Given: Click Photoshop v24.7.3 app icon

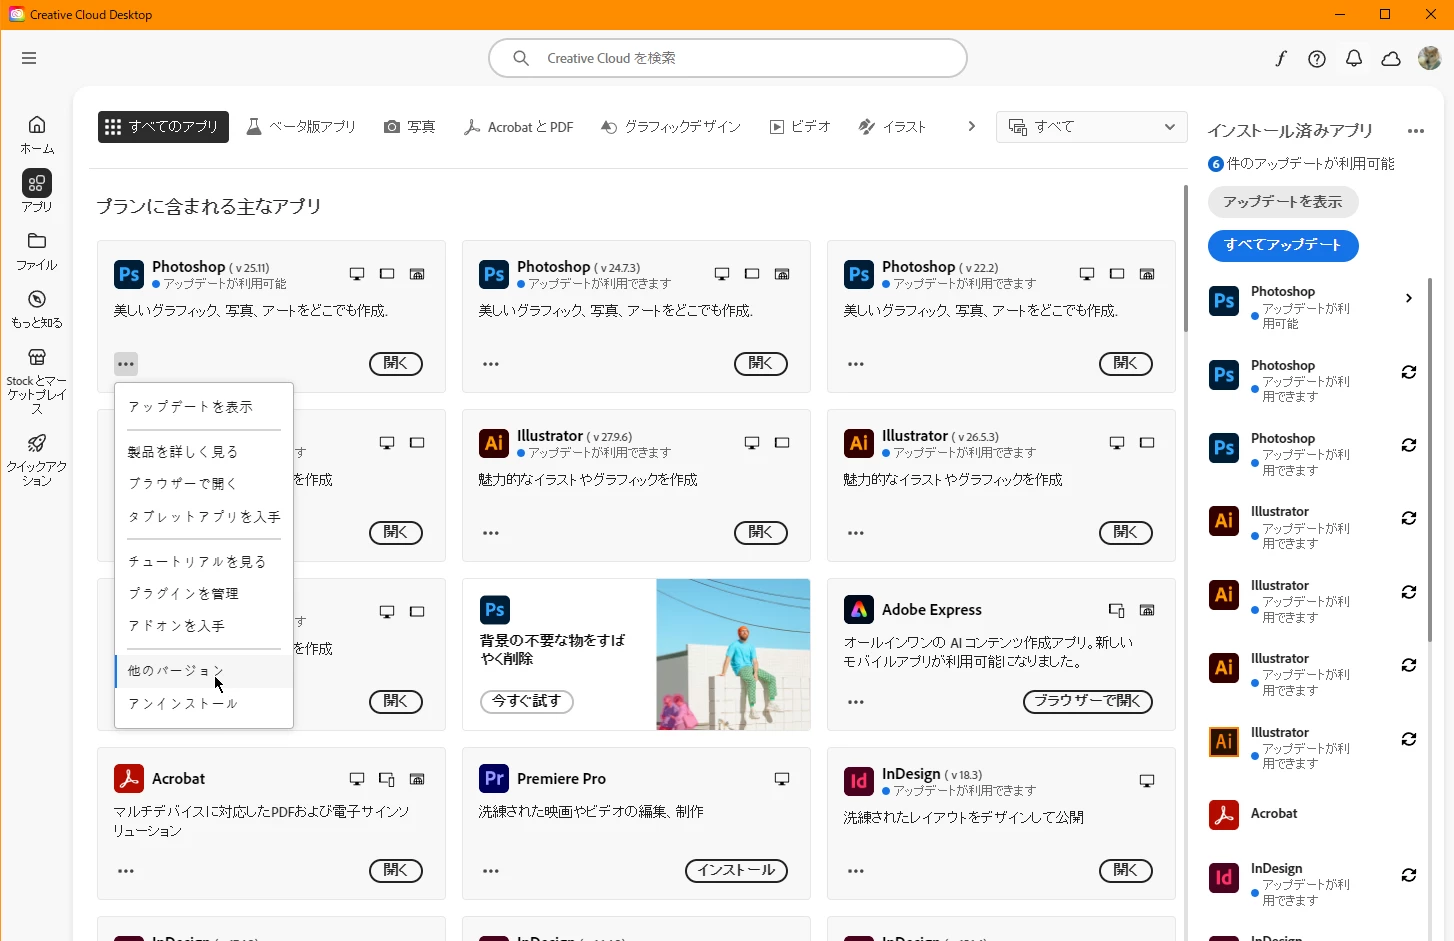Looking at the screenshot, I should tap(494, 273).
